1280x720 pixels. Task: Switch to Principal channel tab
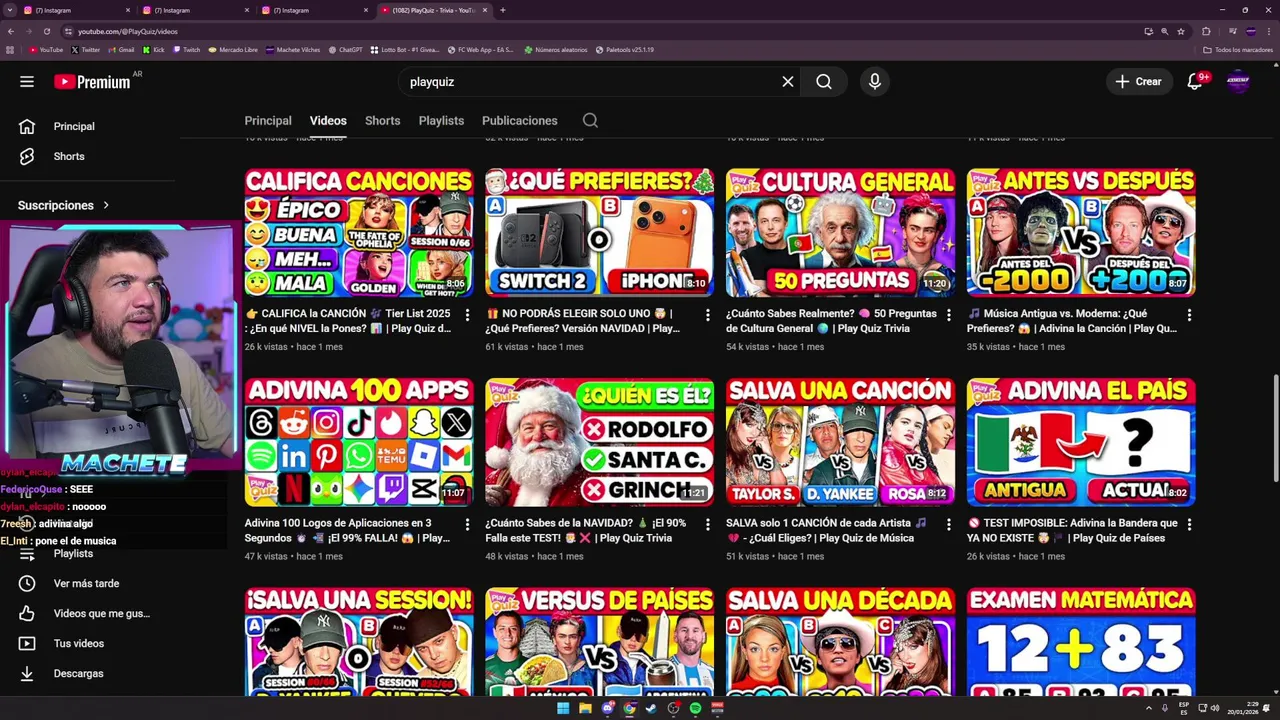268,120
